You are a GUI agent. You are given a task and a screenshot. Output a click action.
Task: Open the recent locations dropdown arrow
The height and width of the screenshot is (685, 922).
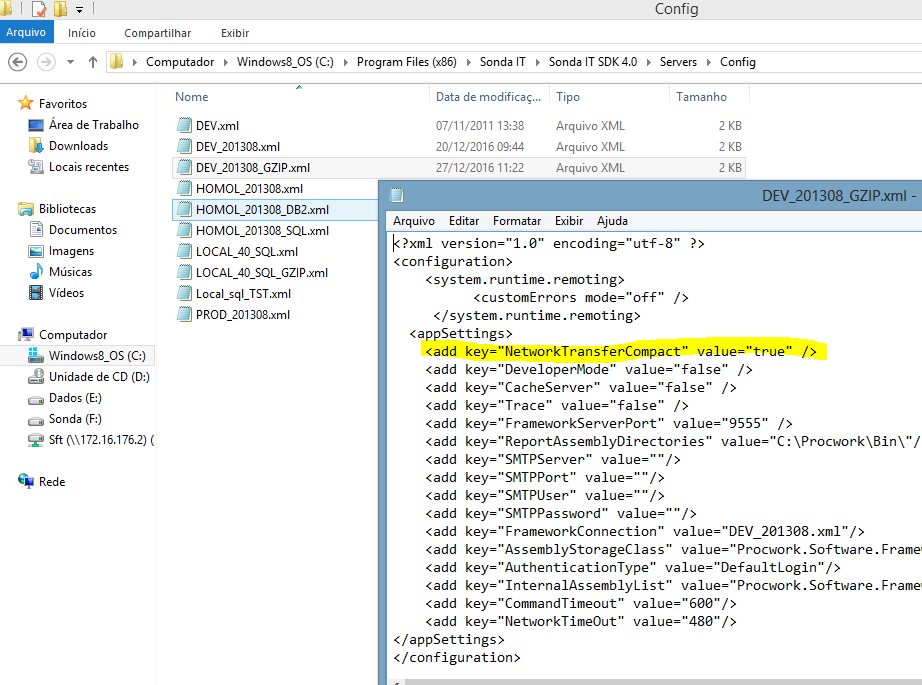[70, 62]
